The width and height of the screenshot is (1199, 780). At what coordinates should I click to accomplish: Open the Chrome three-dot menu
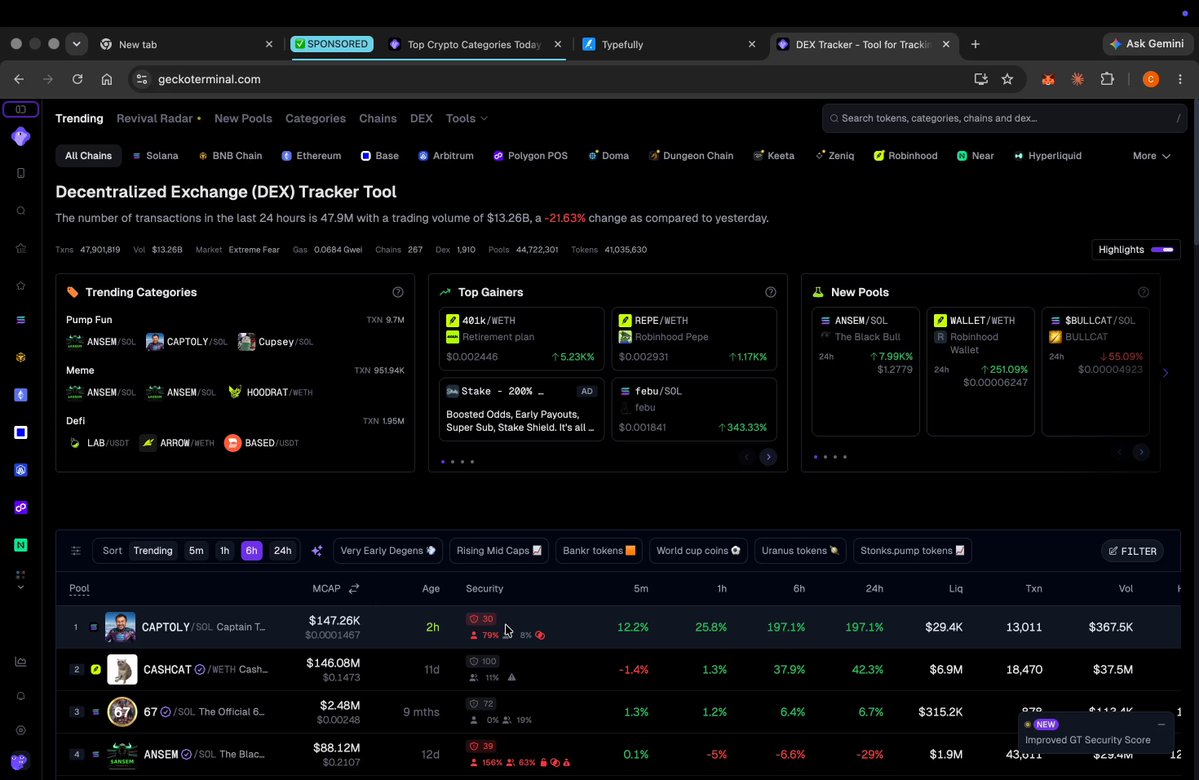pos(1180,79)
